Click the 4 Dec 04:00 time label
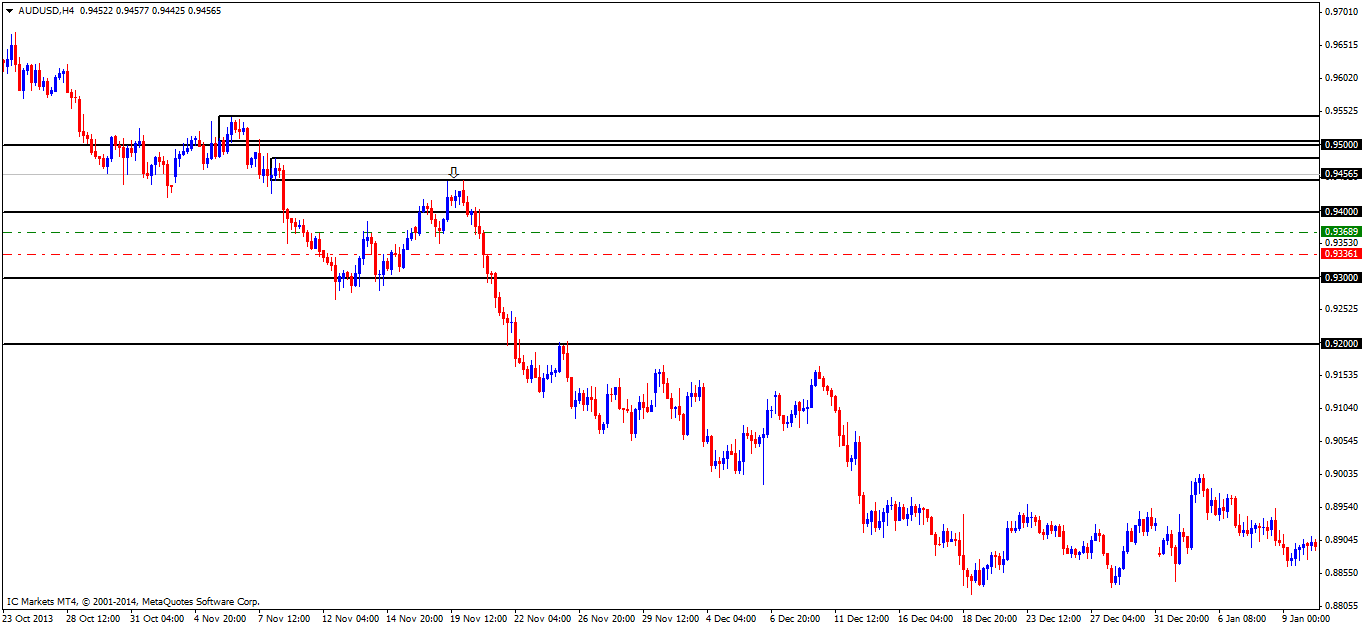Screen dimensions: 1362x627 731,619
